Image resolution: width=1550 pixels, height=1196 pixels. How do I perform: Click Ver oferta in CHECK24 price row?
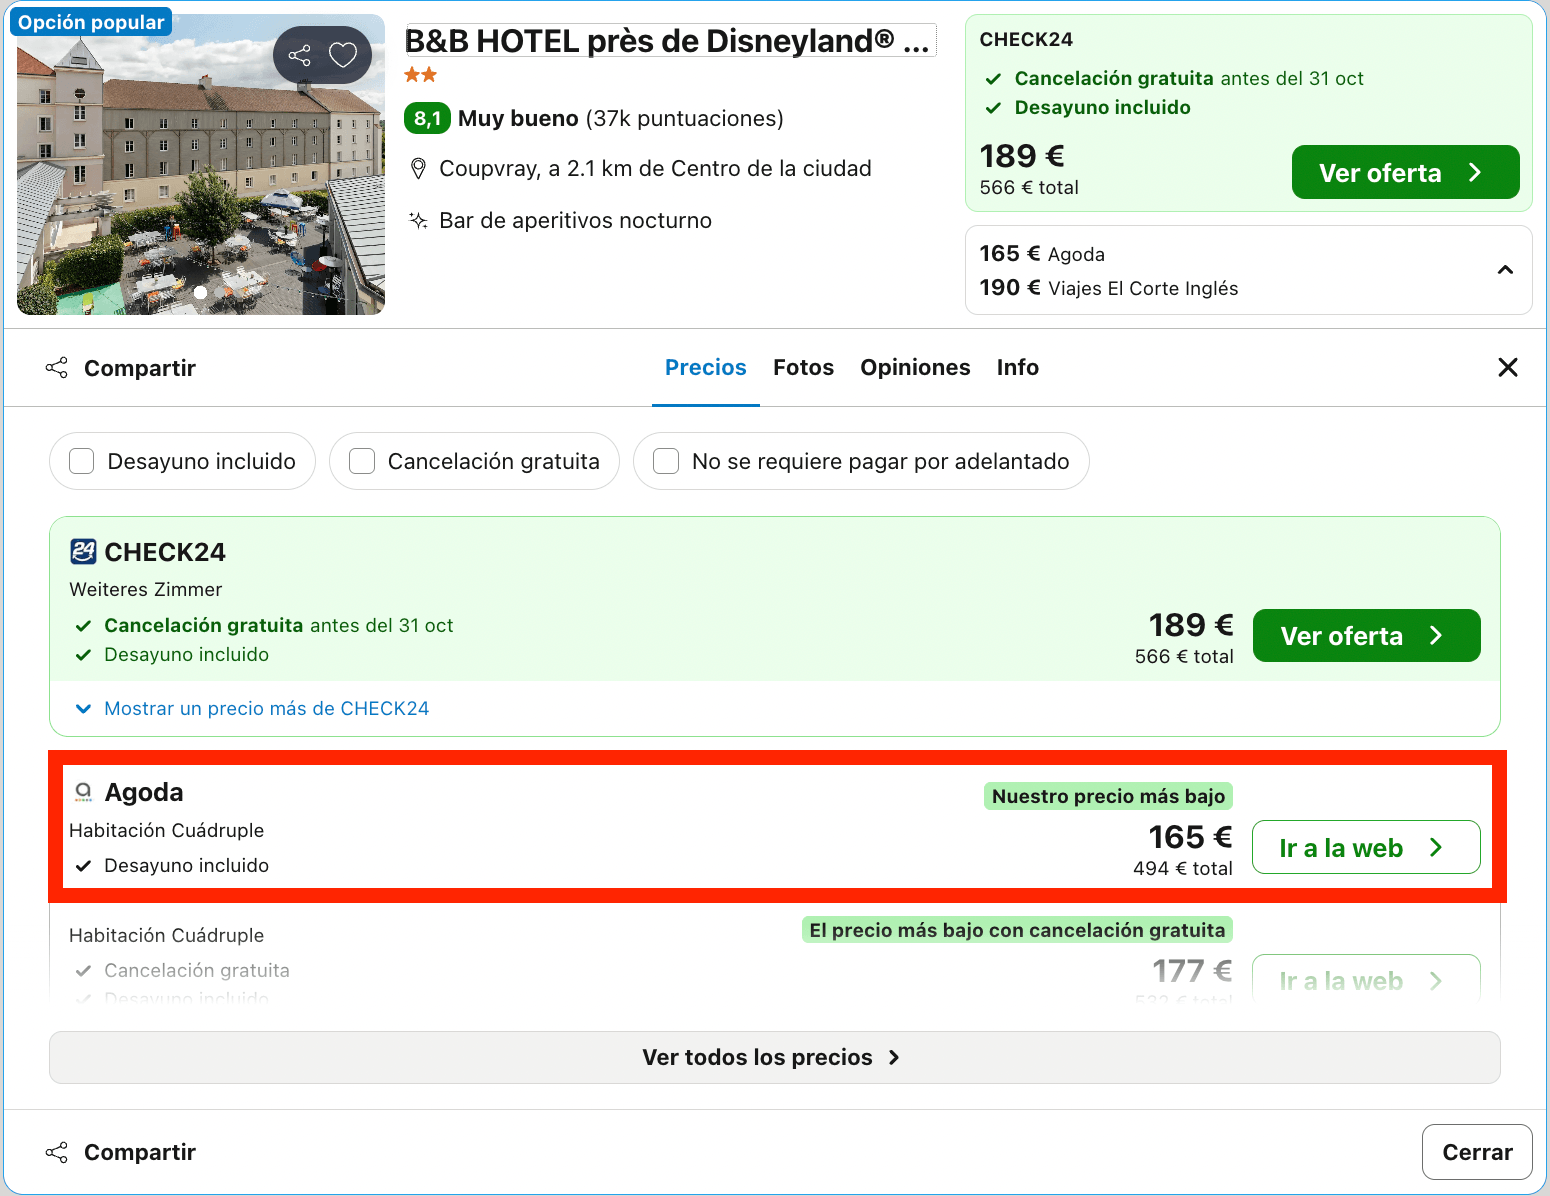click(x=1366, y=636)
